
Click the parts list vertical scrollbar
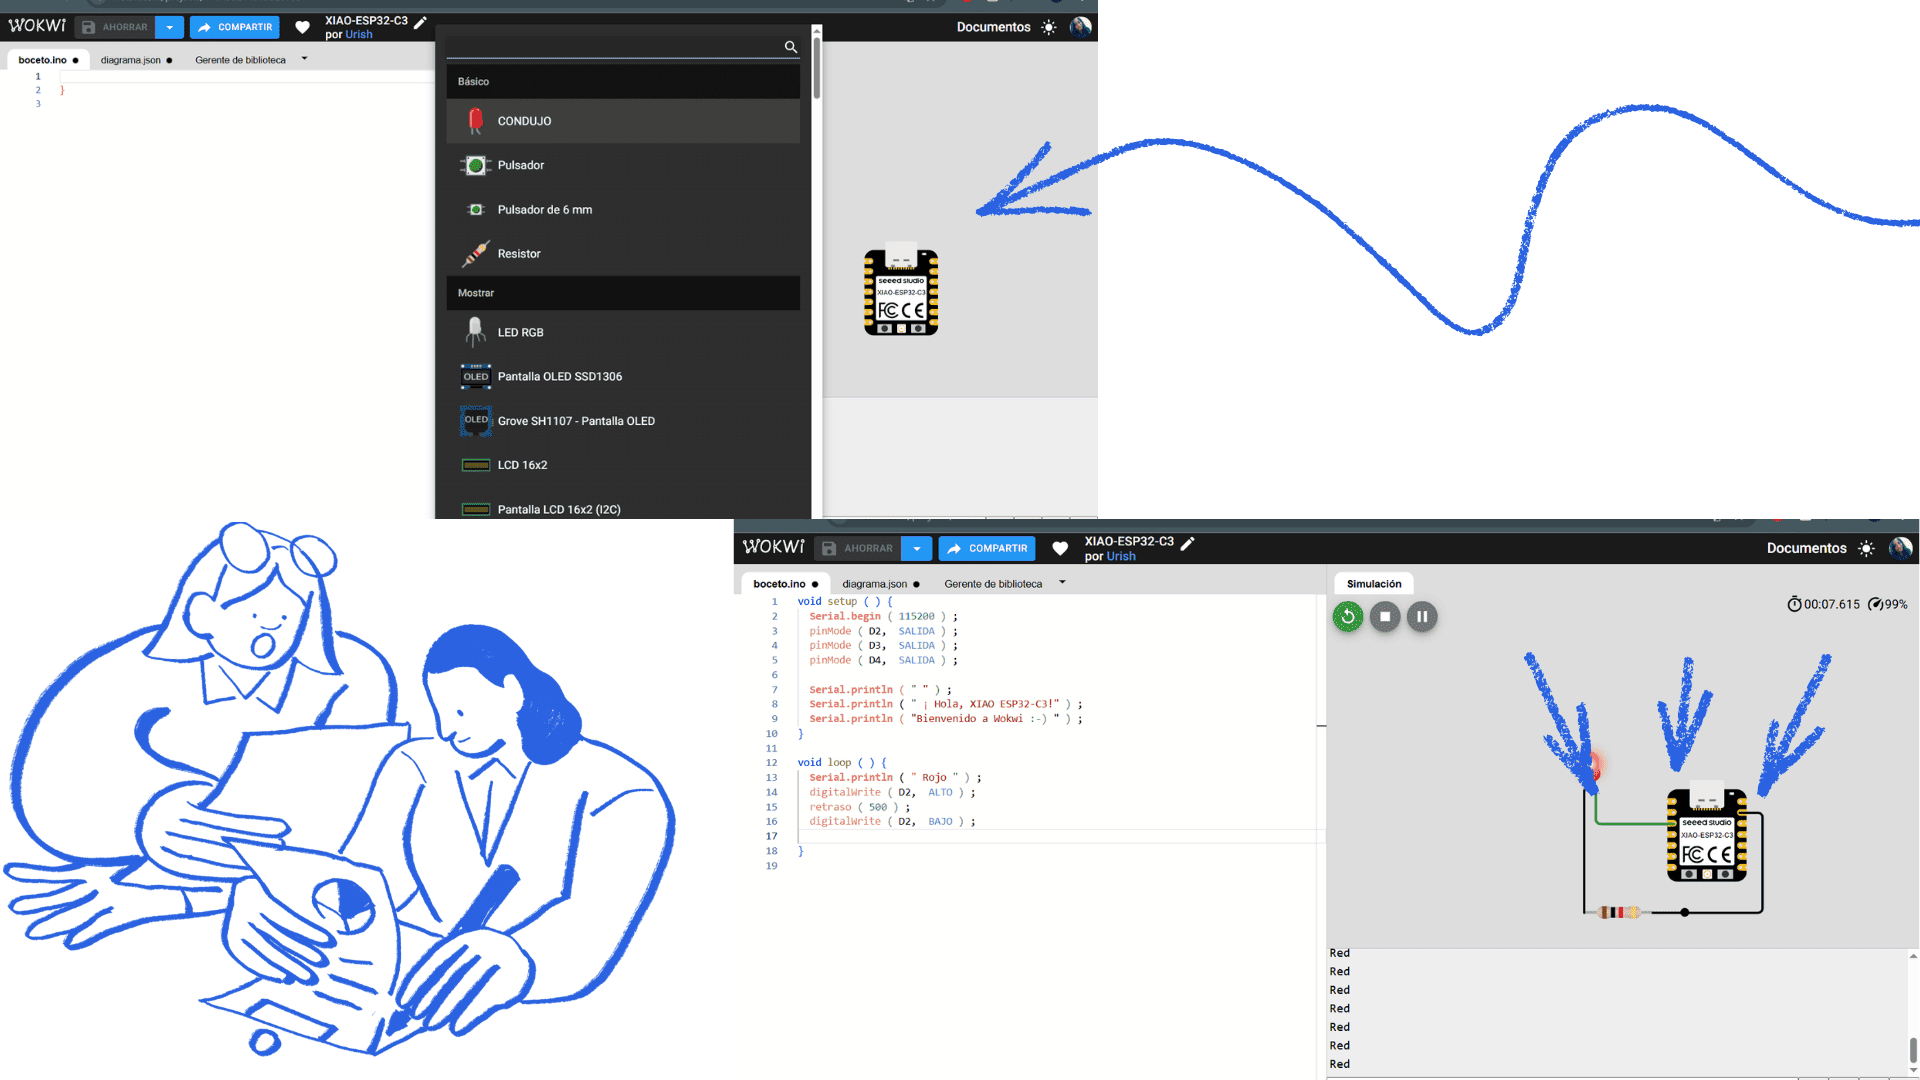(816, 68)
